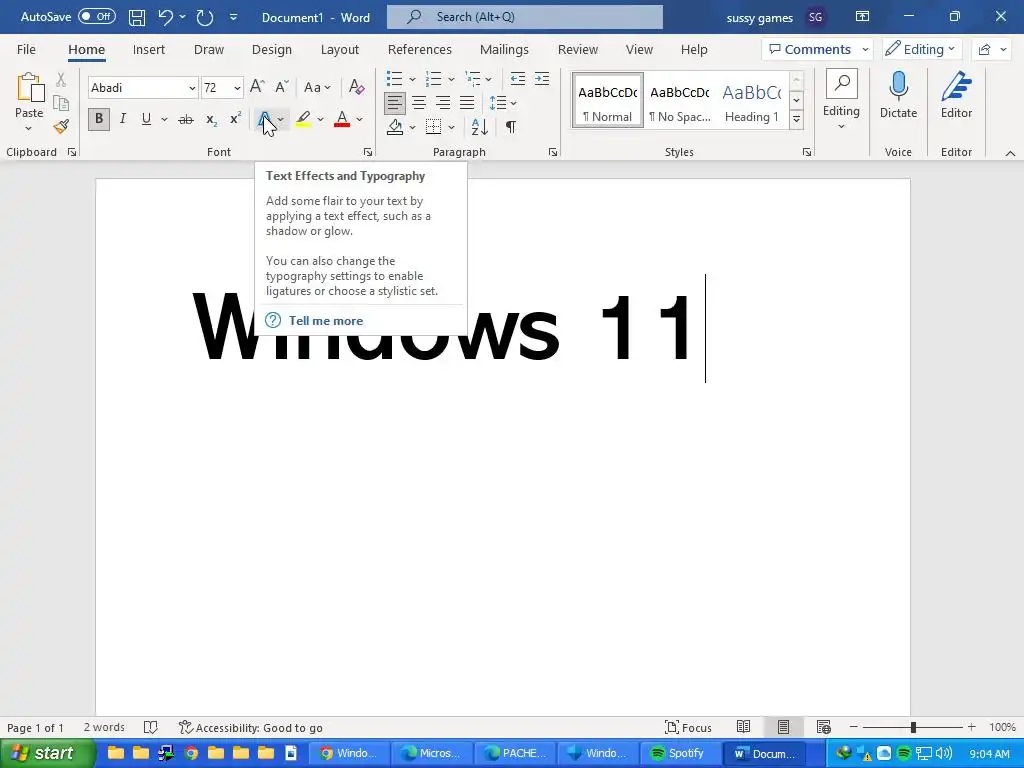Expand the Styles gallery More arrow

click(x=796, y=119)
